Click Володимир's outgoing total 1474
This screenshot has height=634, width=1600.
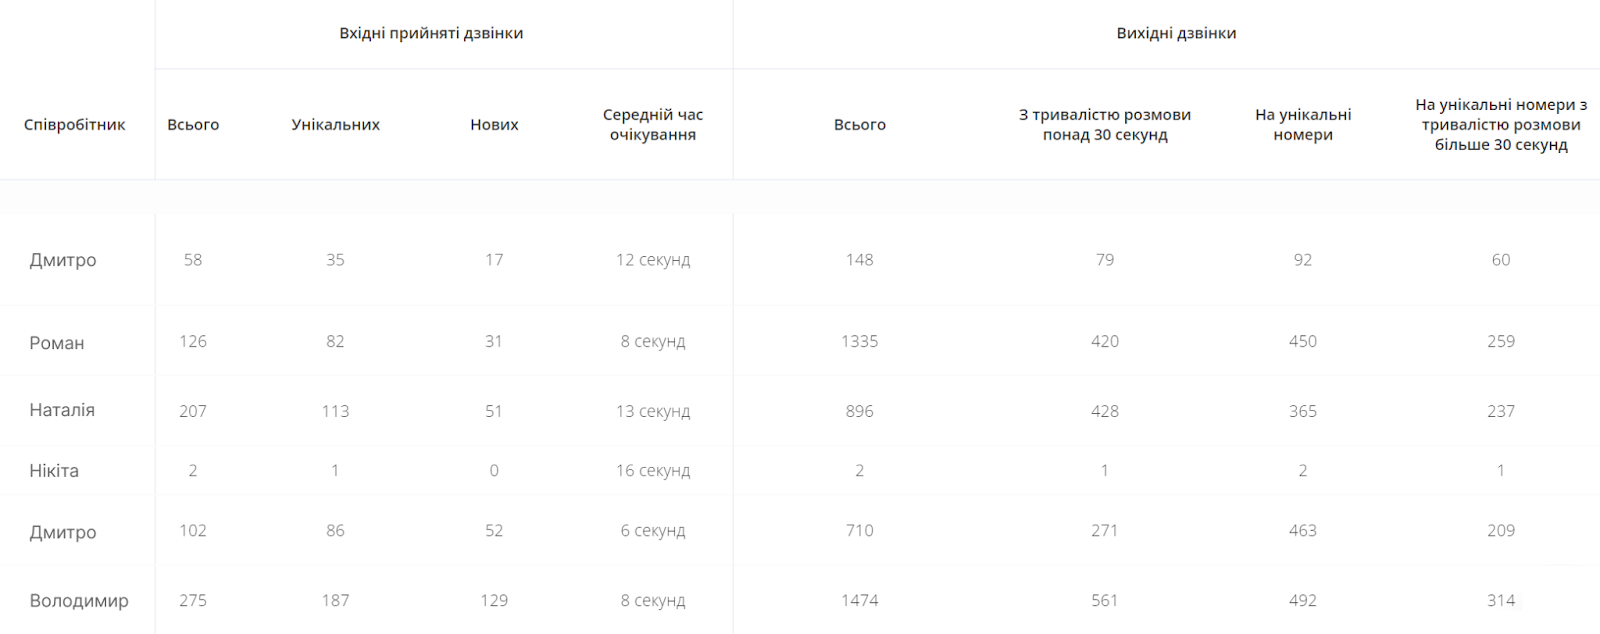[x=860, y=601]
